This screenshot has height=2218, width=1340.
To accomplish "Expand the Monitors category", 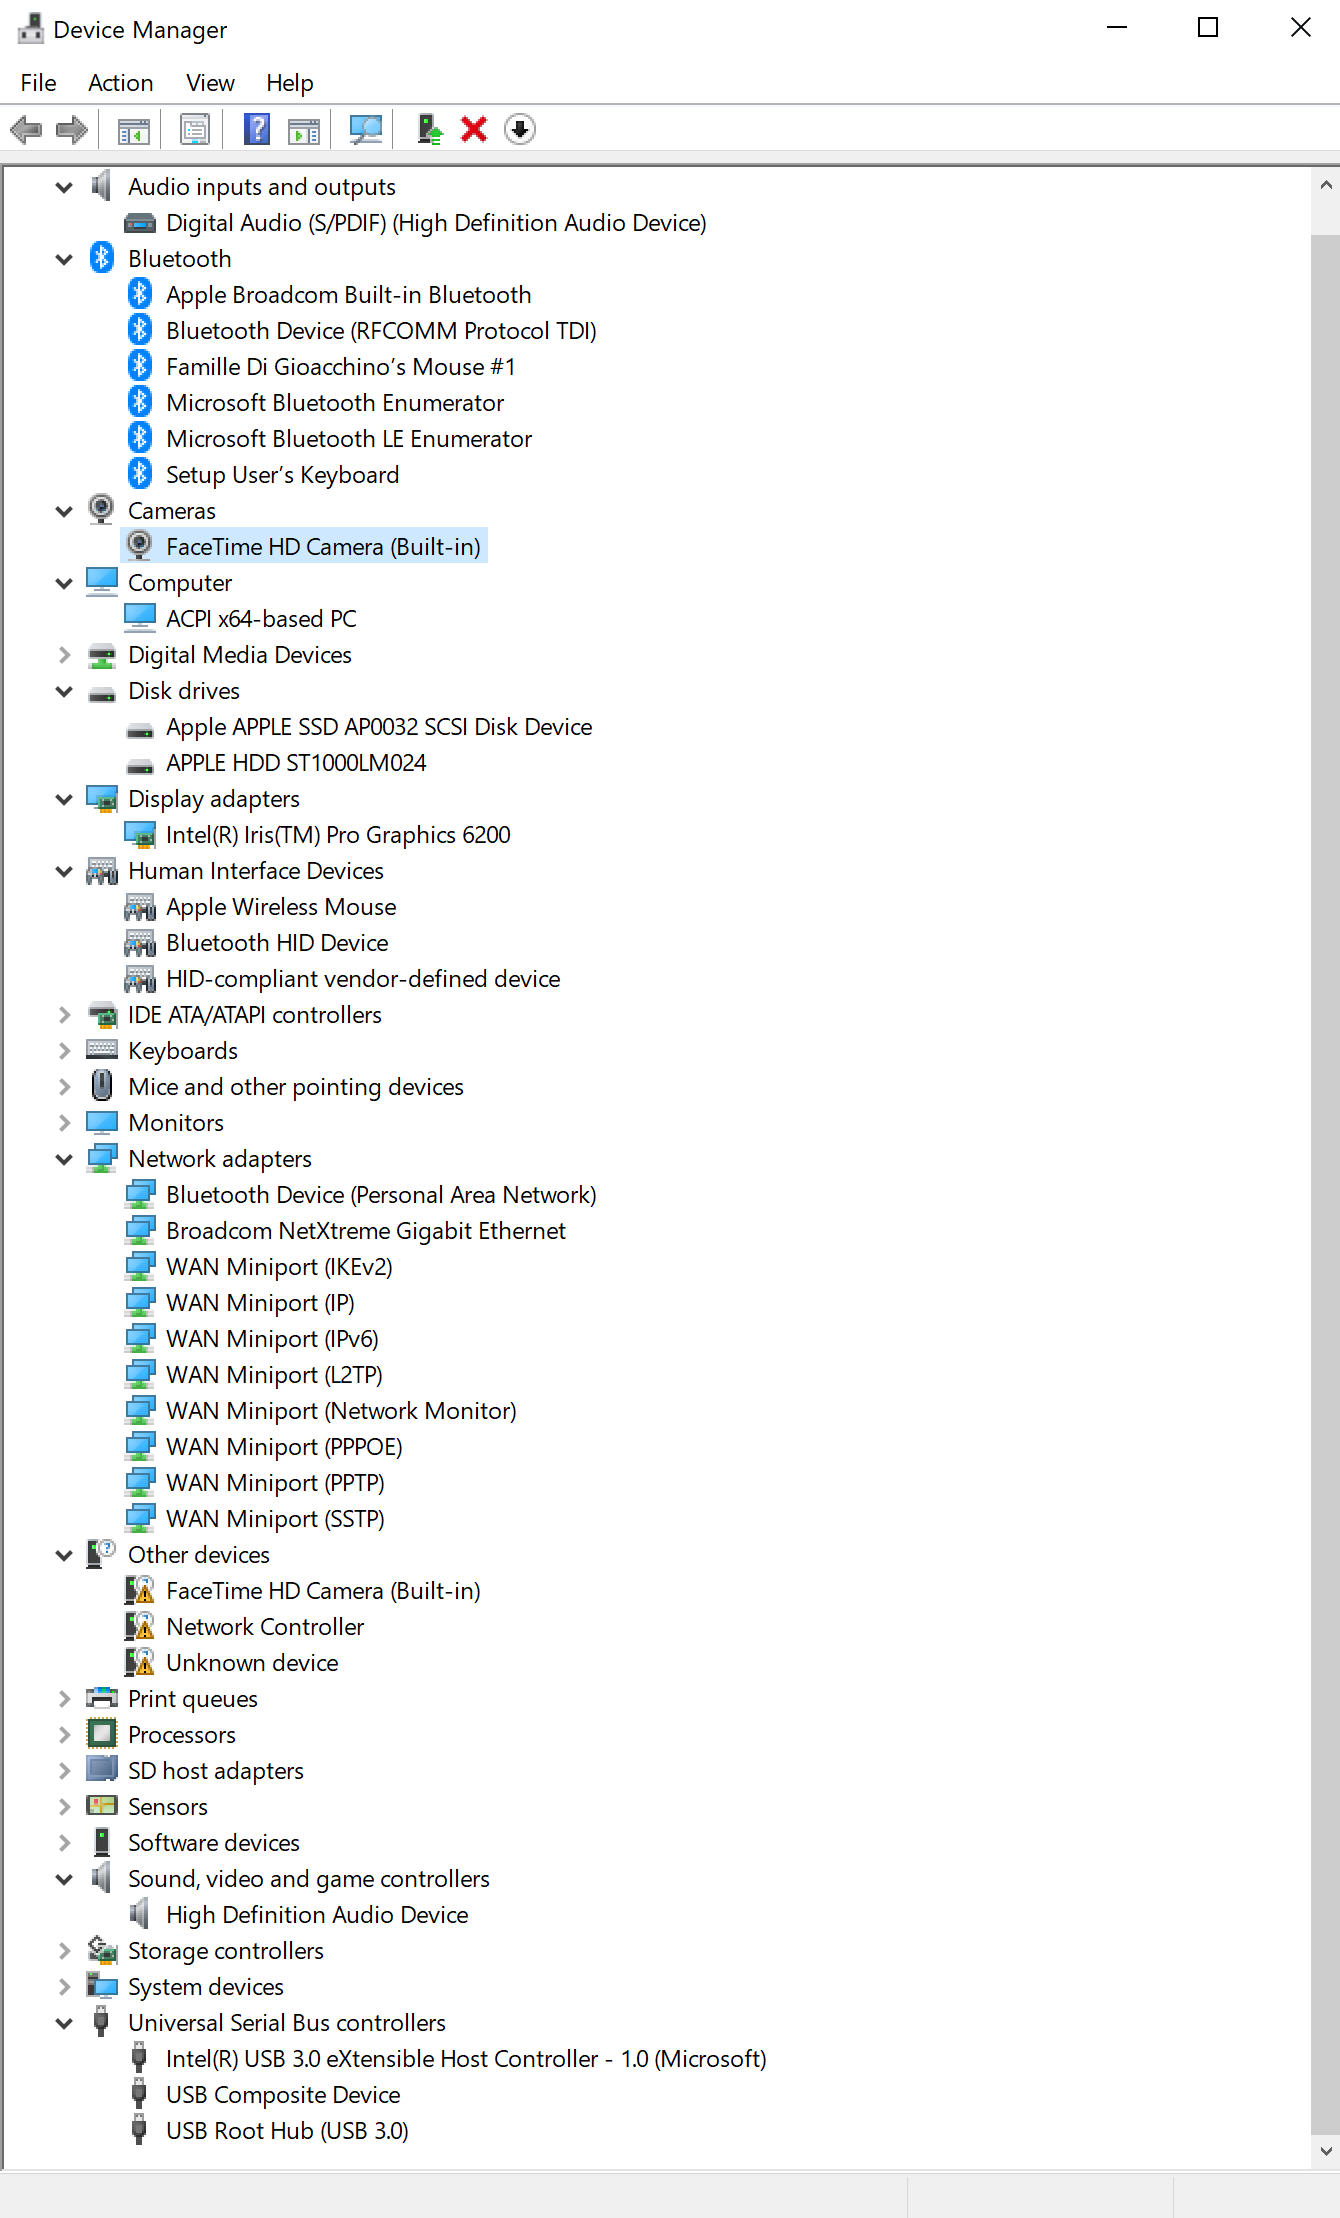I will (64, 1123).
